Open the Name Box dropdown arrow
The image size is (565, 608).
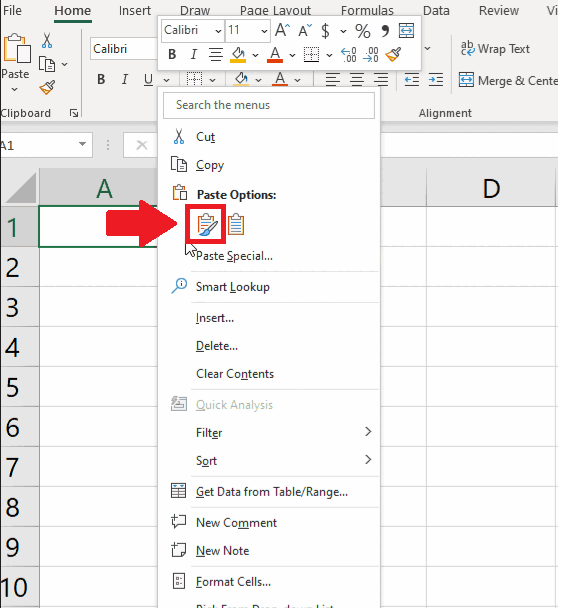point(82,144)
